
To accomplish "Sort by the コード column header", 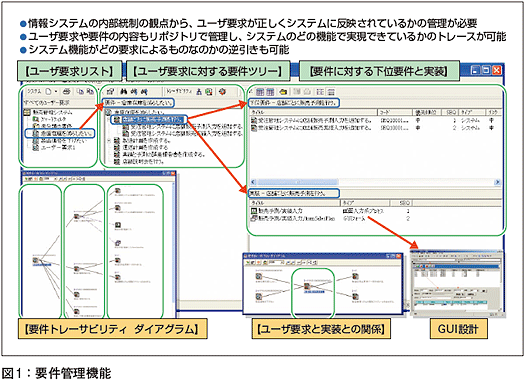I will point(394,112).
